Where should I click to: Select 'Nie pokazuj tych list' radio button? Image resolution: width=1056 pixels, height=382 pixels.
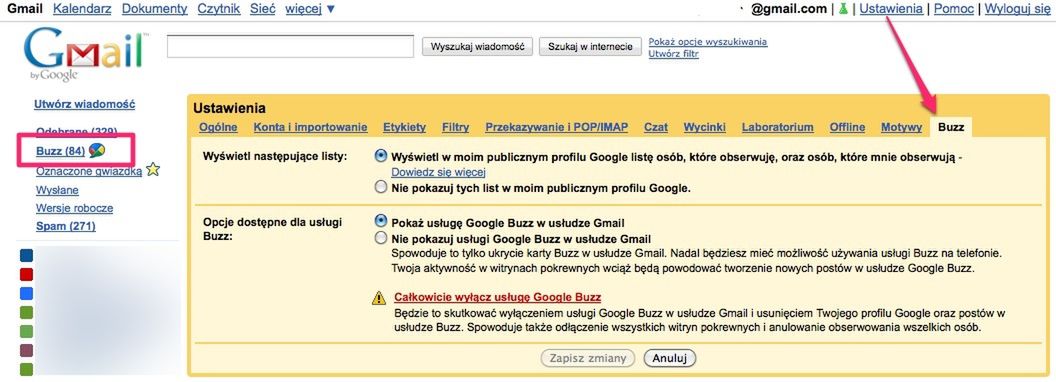[381, 188]
